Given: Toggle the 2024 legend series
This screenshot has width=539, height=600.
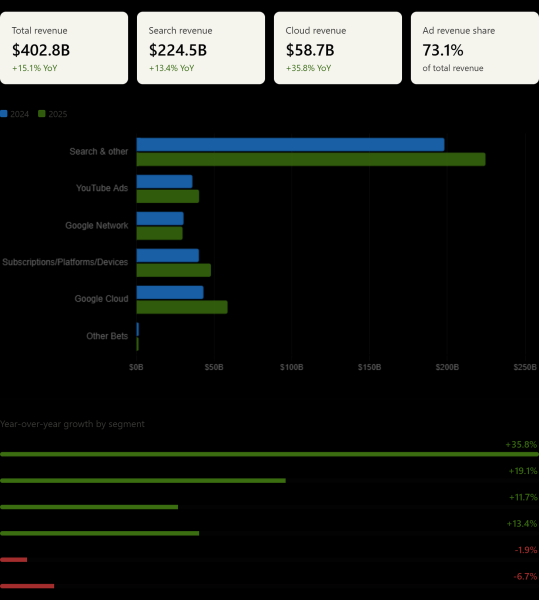Looking at the screenshot, I should point(15,114).
